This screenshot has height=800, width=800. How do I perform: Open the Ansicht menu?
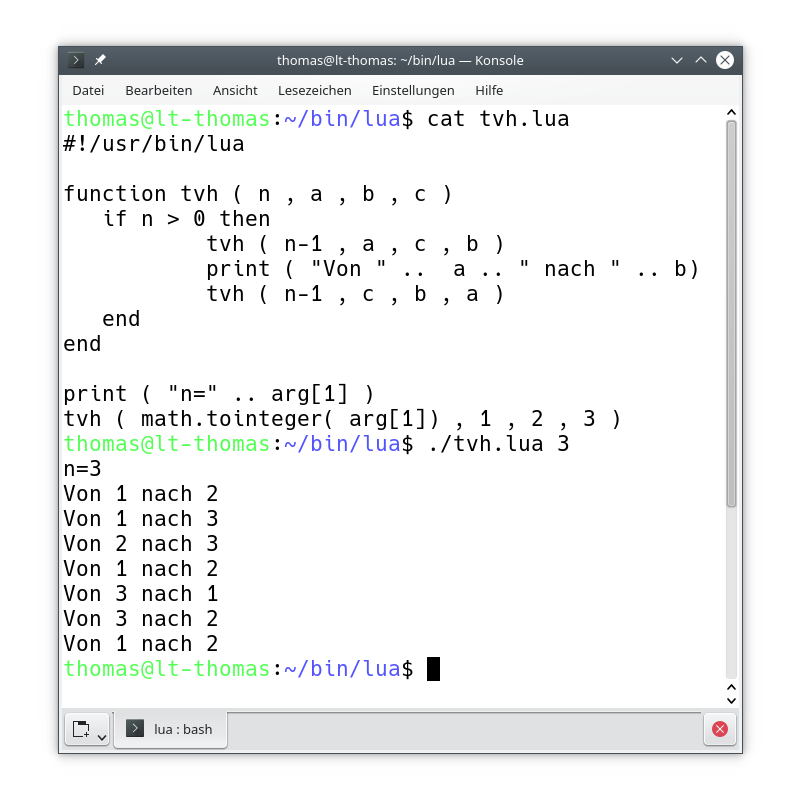pyautogui.click(x=235, y=90)
